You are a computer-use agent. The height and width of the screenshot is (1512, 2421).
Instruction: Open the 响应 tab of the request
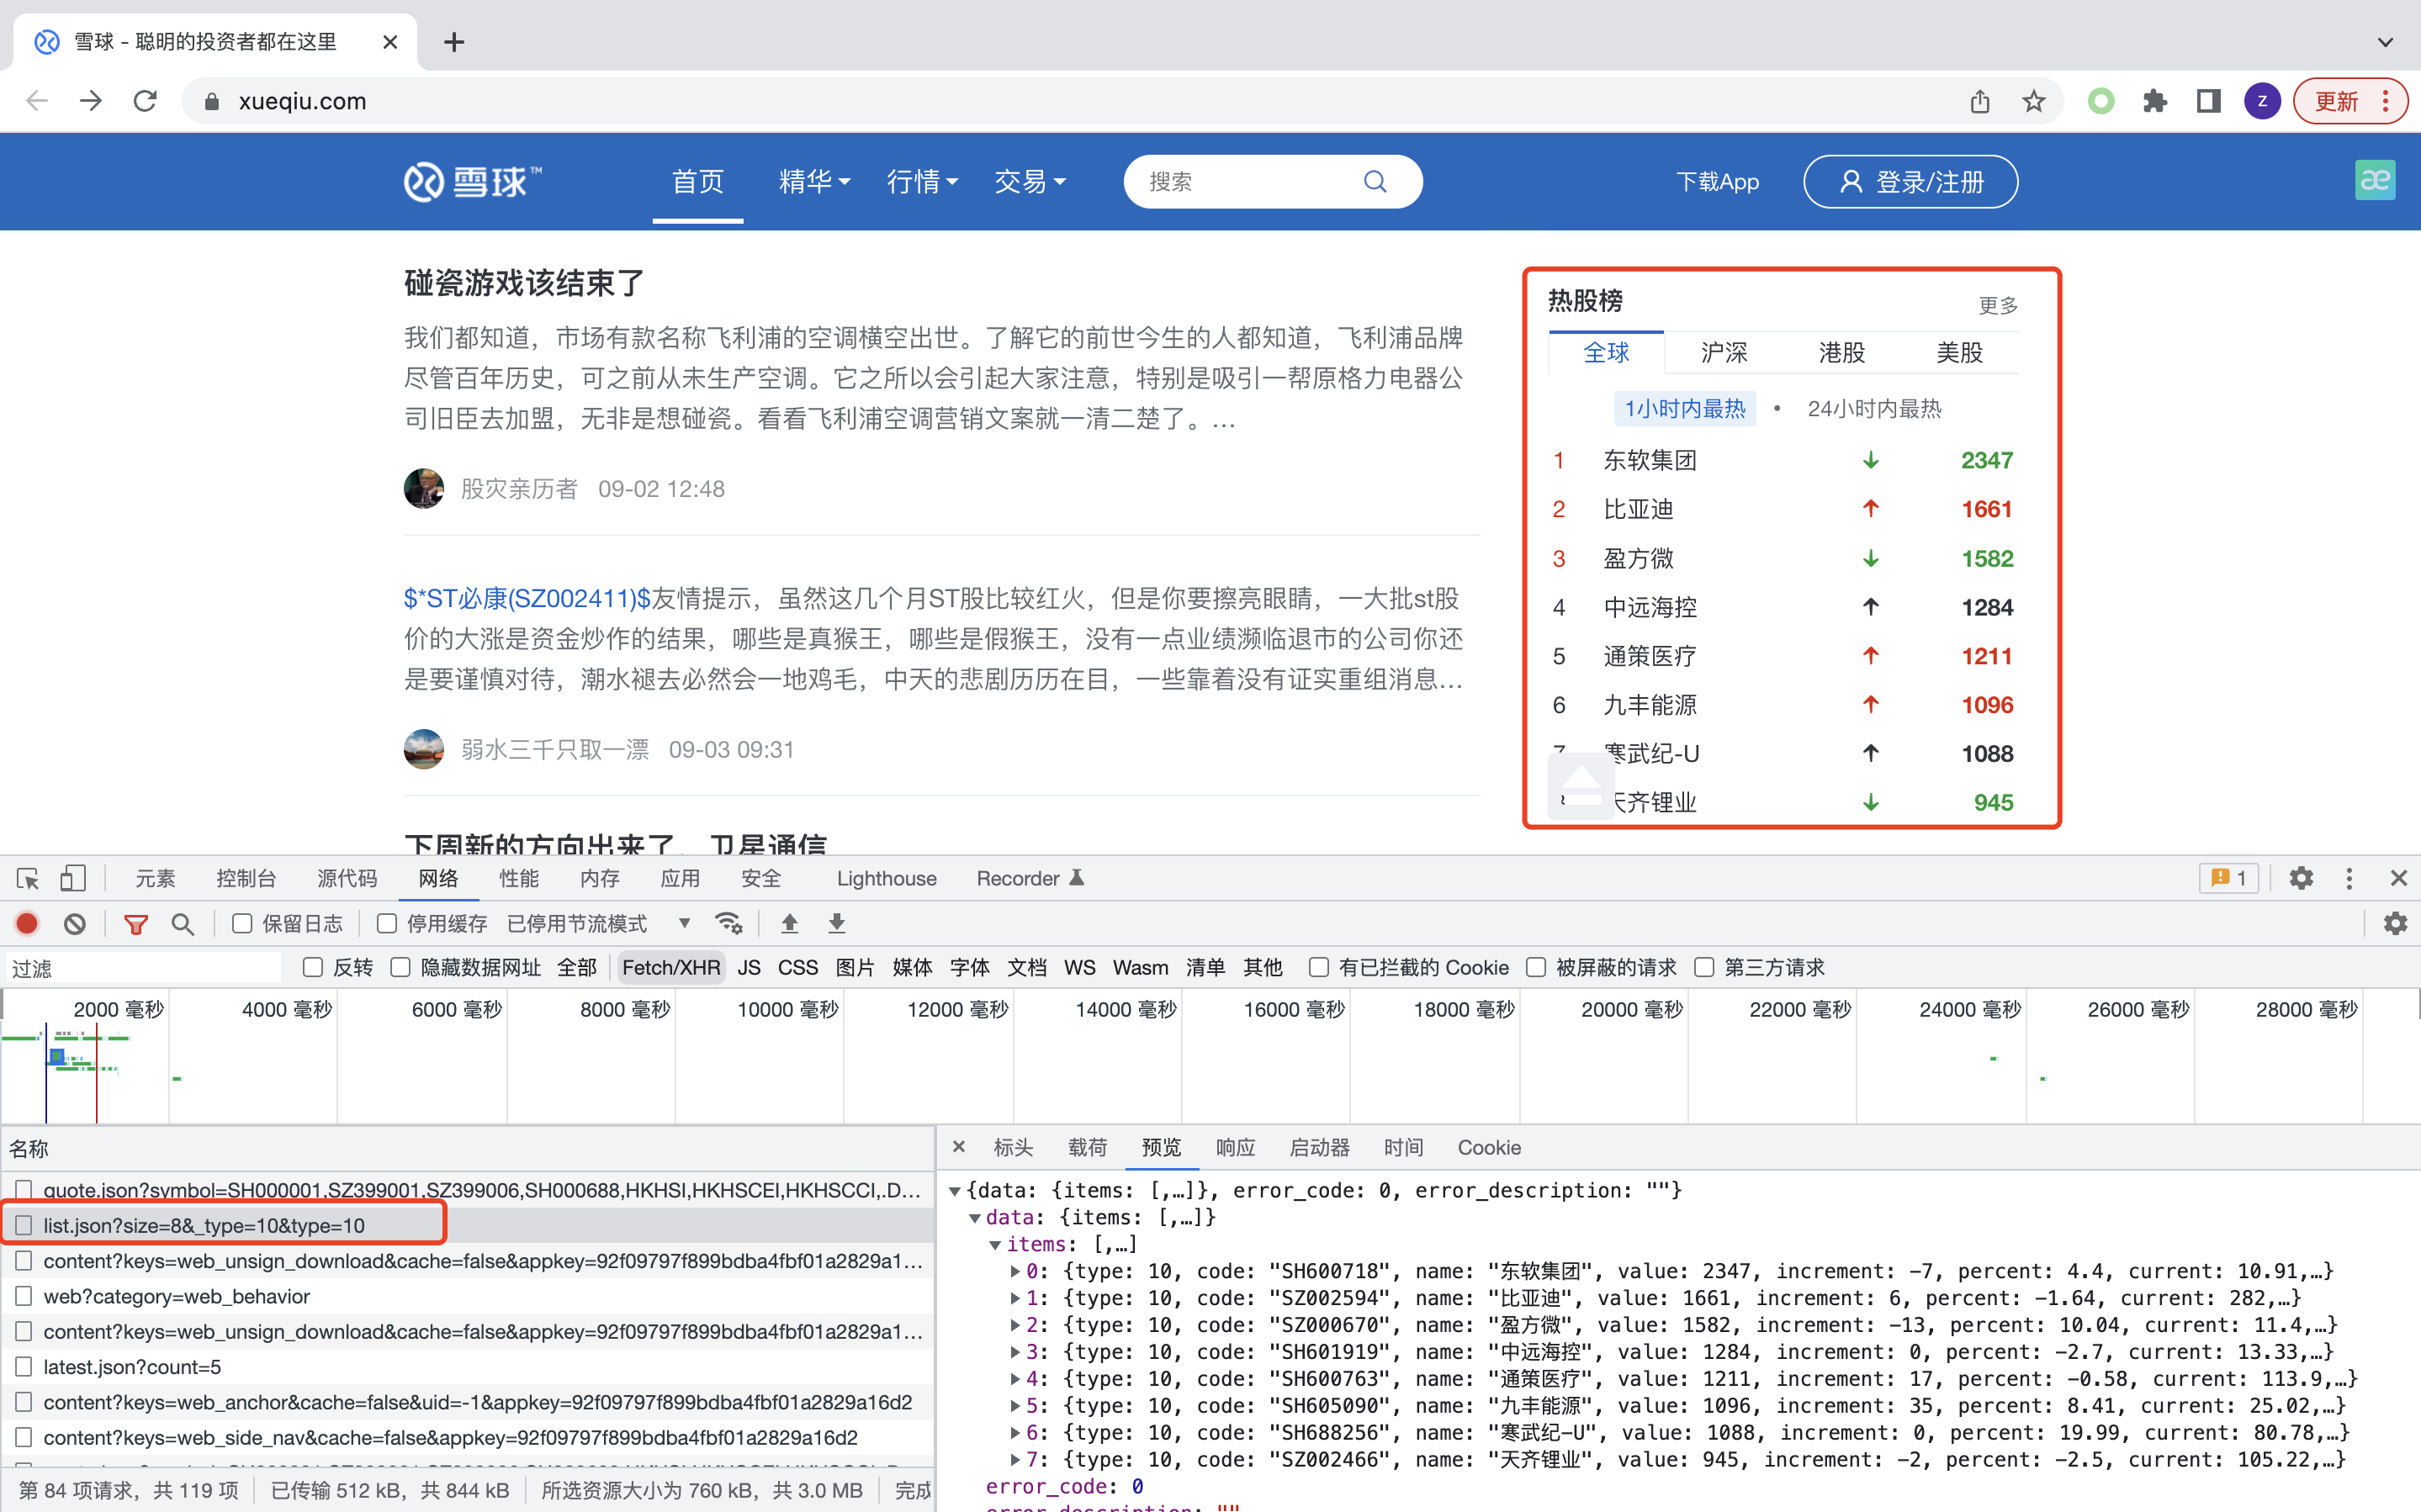(1235, 1147)
